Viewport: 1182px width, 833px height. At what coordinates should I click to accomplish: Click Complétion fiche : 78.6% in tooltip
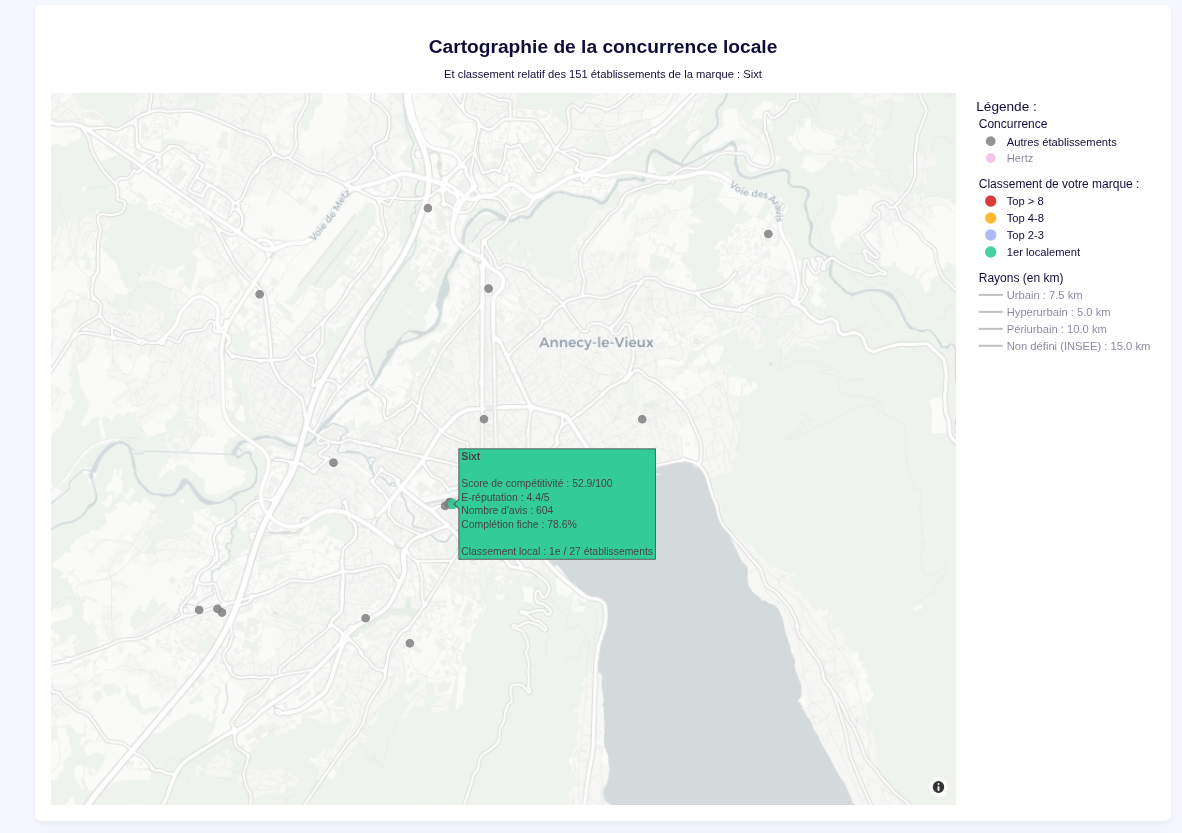[x=519, y=525]
